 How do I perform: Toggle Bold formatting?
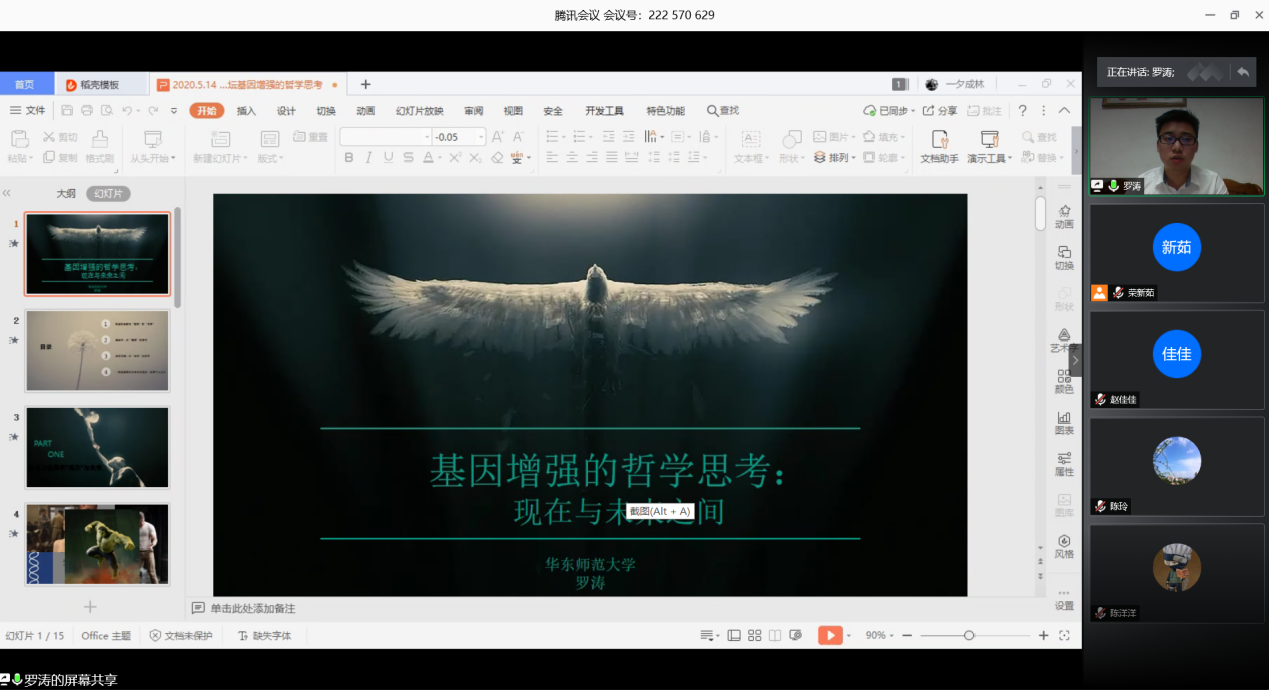349,158
